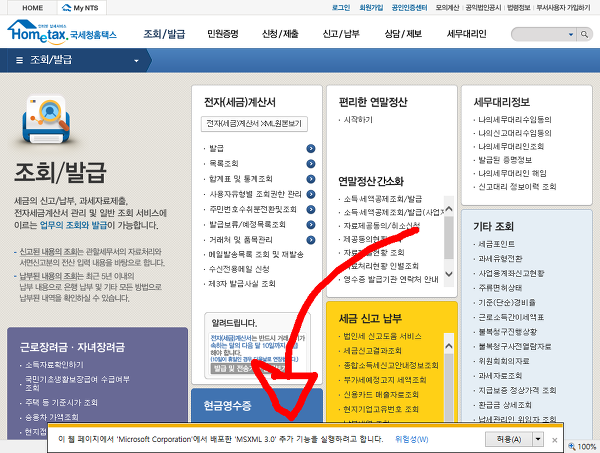Open 발급된 증명정보

coord(505,160)
